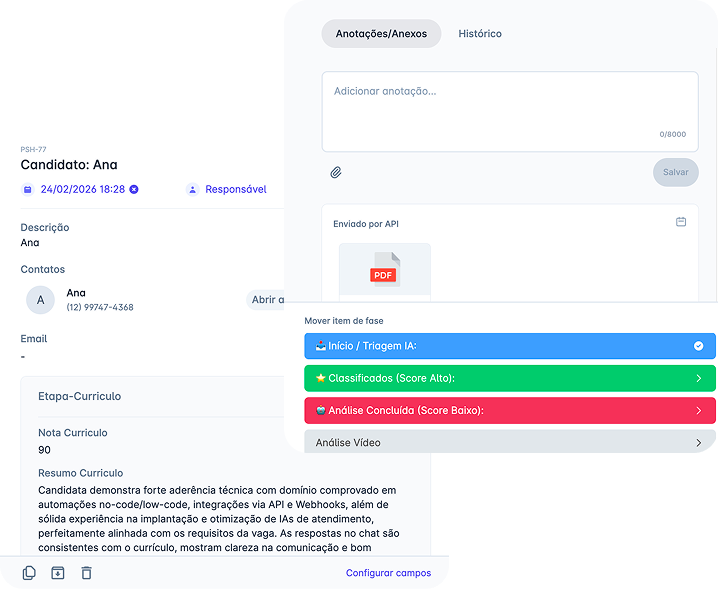Click the calendar icon on Enviado por API card
Image resolution: width=718 pixels, height=589 pixels.
tap(681, 222)
